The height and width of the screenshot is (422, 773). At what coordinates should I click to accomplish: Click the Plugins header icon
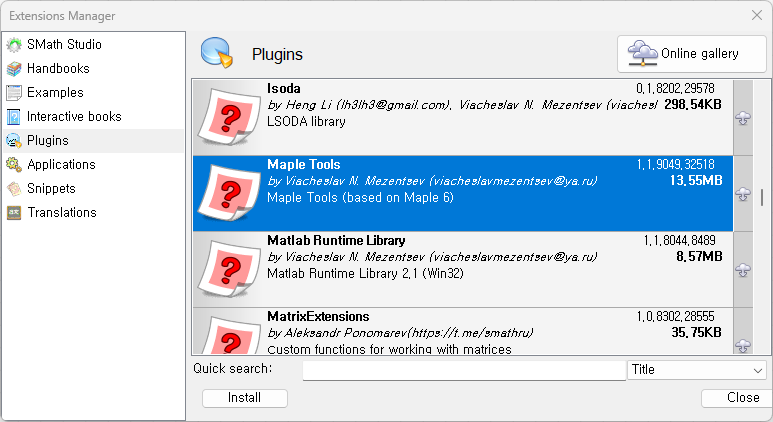(x=216, y=52)
